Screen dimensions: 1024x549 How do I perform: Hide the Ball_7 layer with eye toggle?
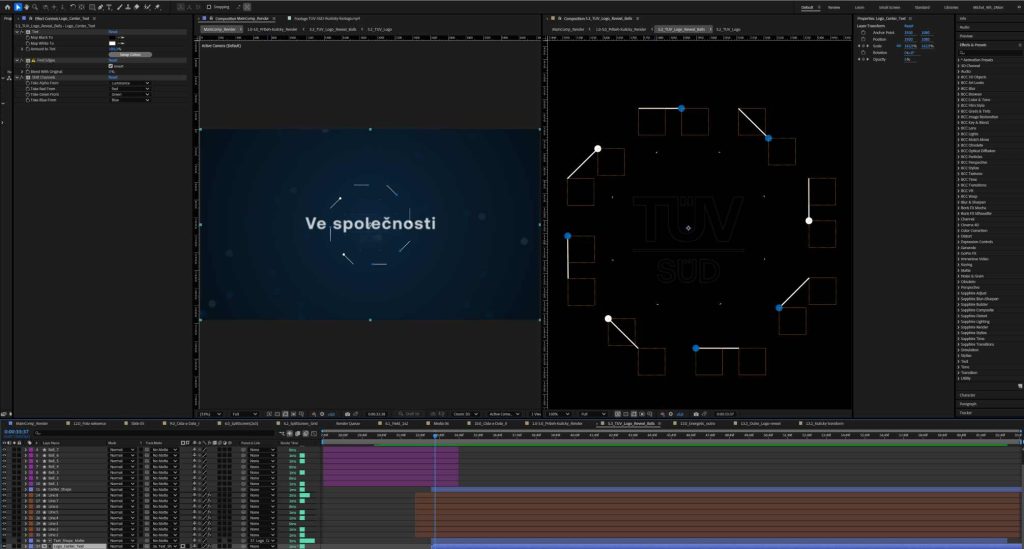5,450
